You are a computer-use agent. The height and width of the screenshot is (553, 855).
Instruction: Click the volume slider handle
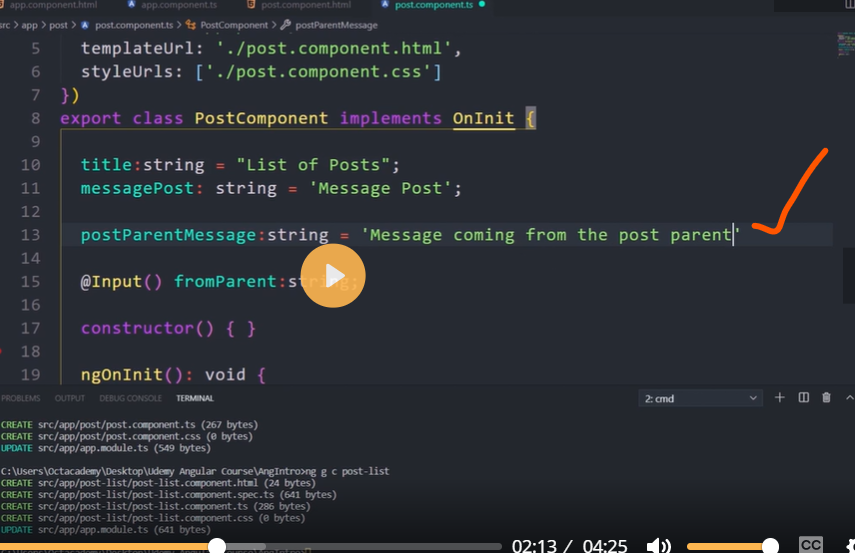(770, 546)
